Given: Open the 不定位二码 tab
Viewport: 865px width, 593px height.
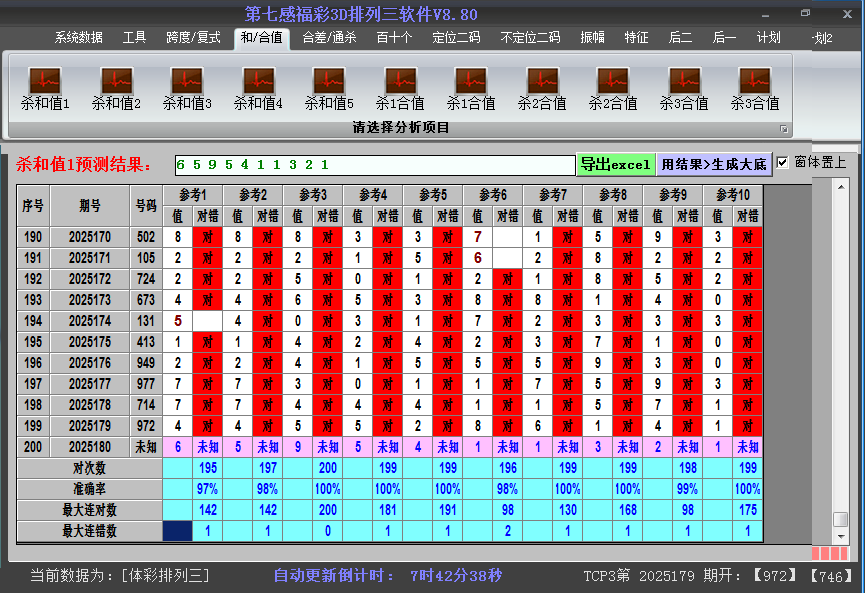Looking at the screenshot, I should click(x=530, y=38).
